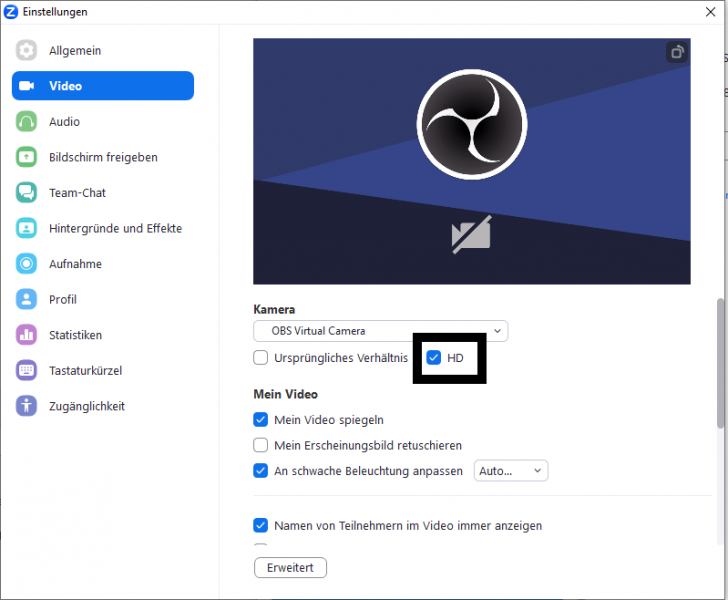The width and height of the screenshot is (728, 600).
Task: Go to Team-Chat settings
Action: click(x=103, y=193)
